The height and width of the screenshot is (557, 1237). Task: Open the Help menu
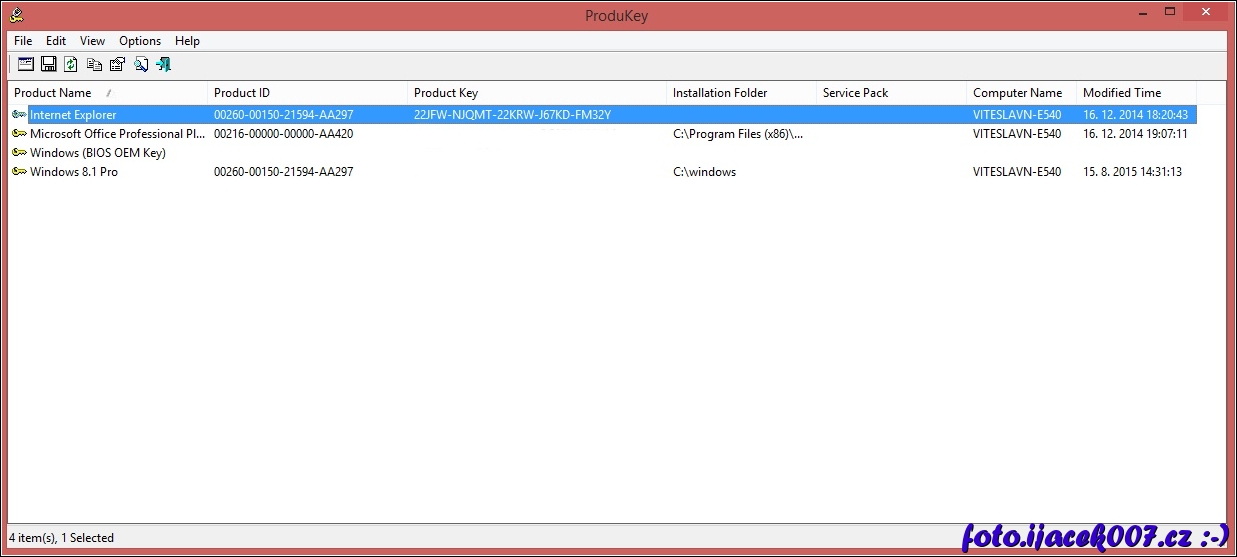187,41
